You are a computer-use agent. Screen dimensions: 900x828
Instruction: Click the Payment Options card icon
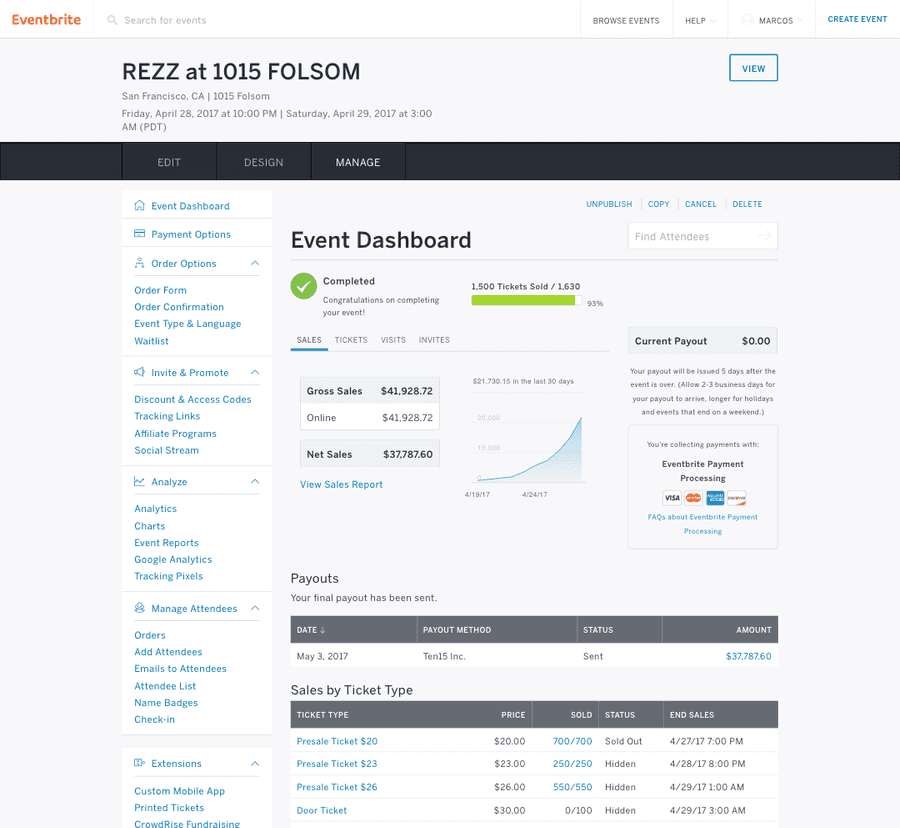pyautogui.click(x=141, y=233)
